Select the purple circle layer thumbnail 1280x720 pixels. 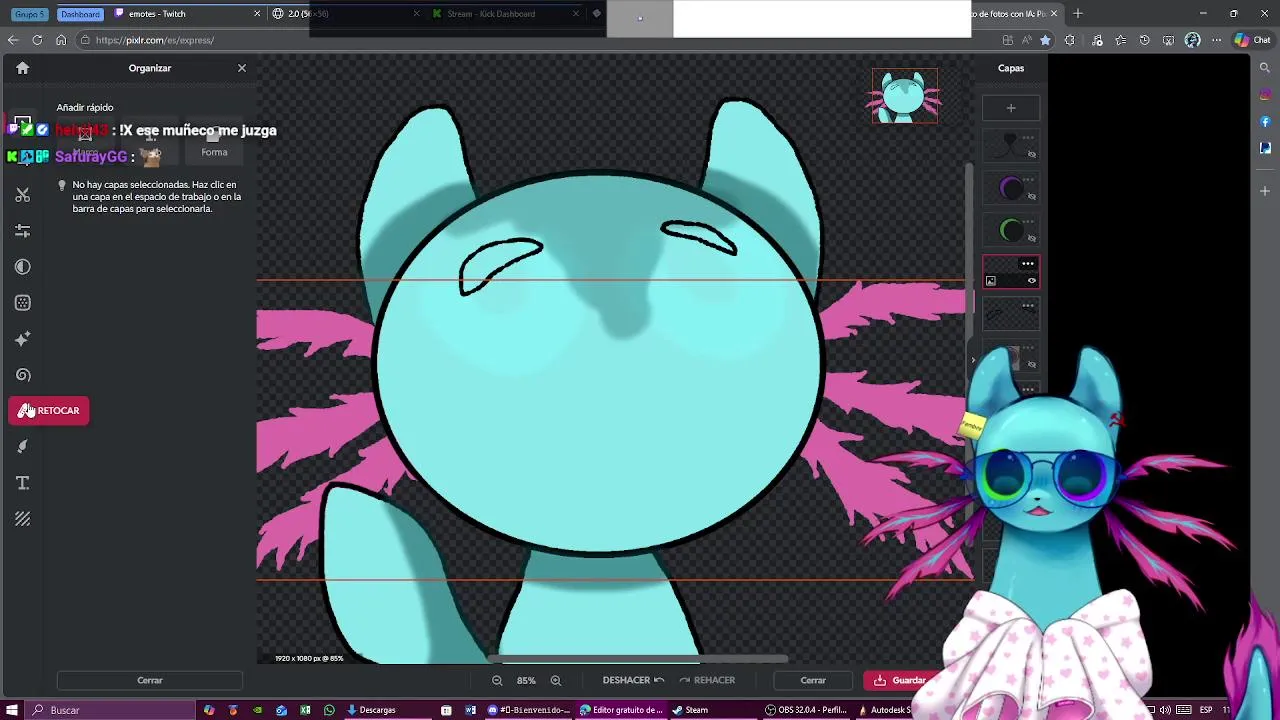[1010, 188]
